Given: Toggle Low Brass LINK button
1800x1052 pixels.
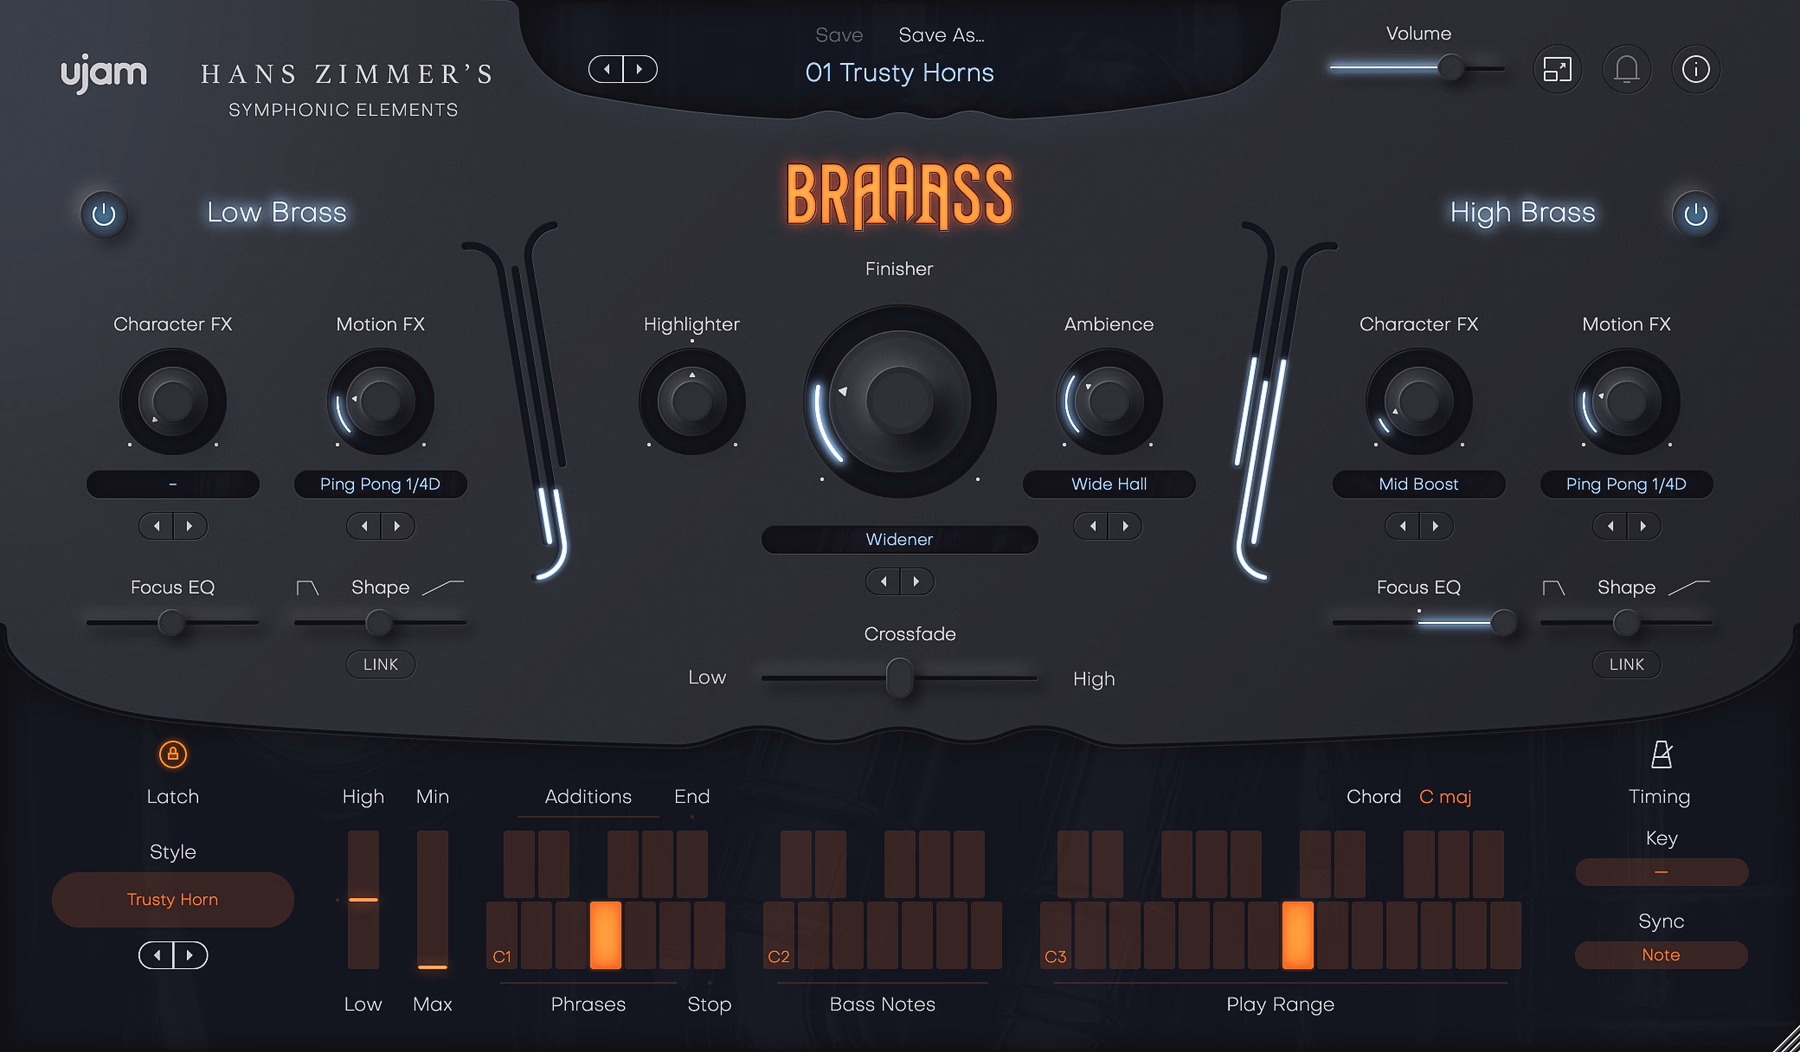Looking at the screenshot, I should point(380,664).
